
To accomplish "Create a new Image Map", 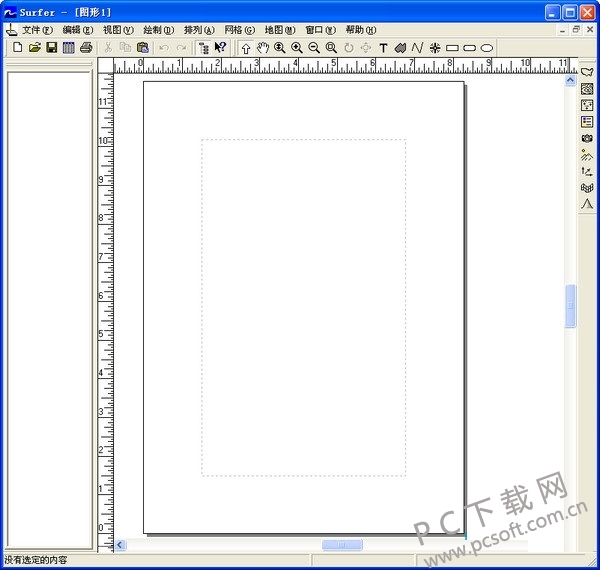I will [587, 138].
